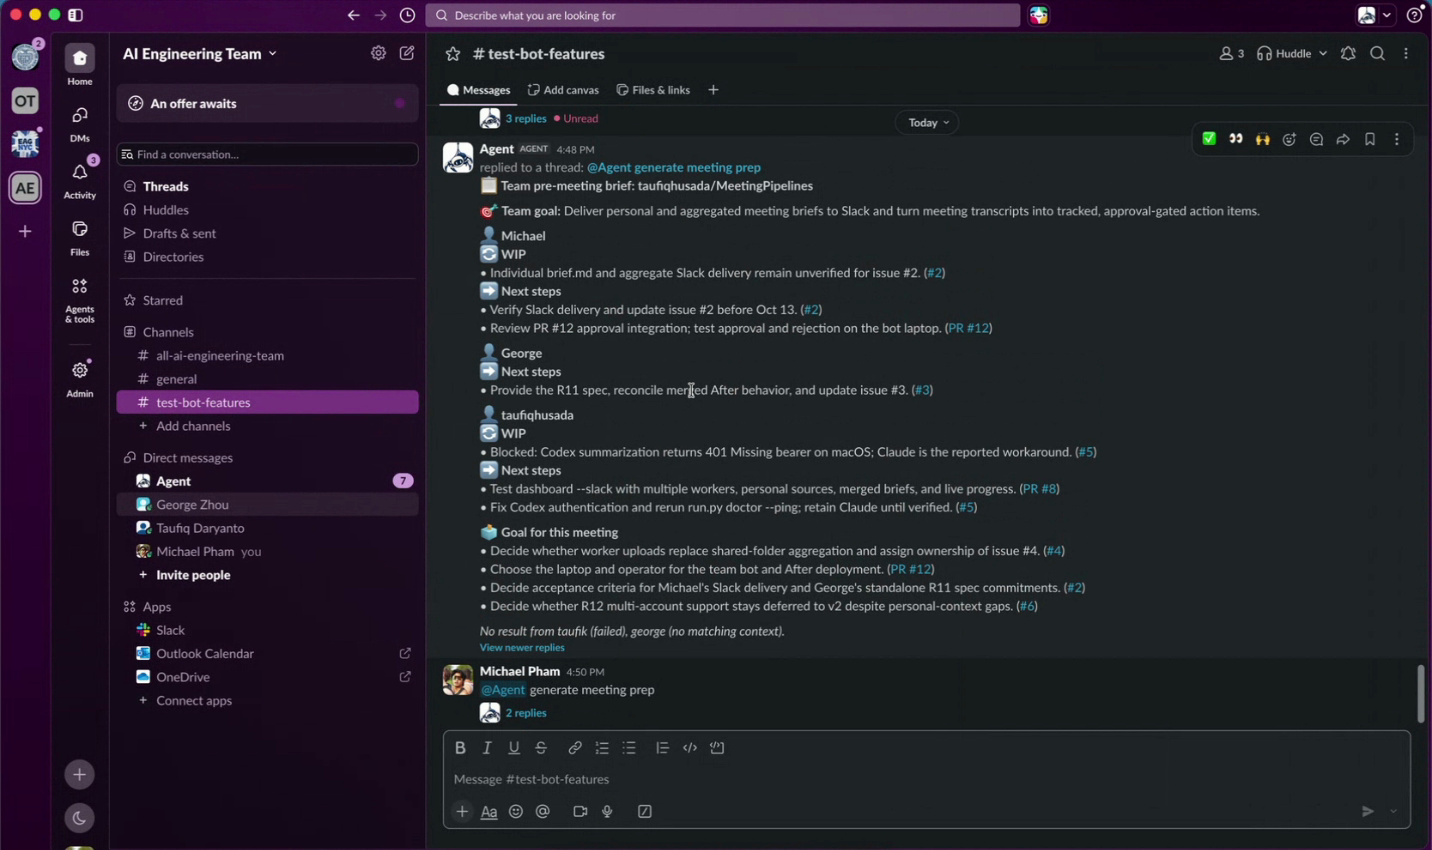Open the PR #8 link
The height and width of the screenshot is (850, 1432).
tap(1039, 489)
